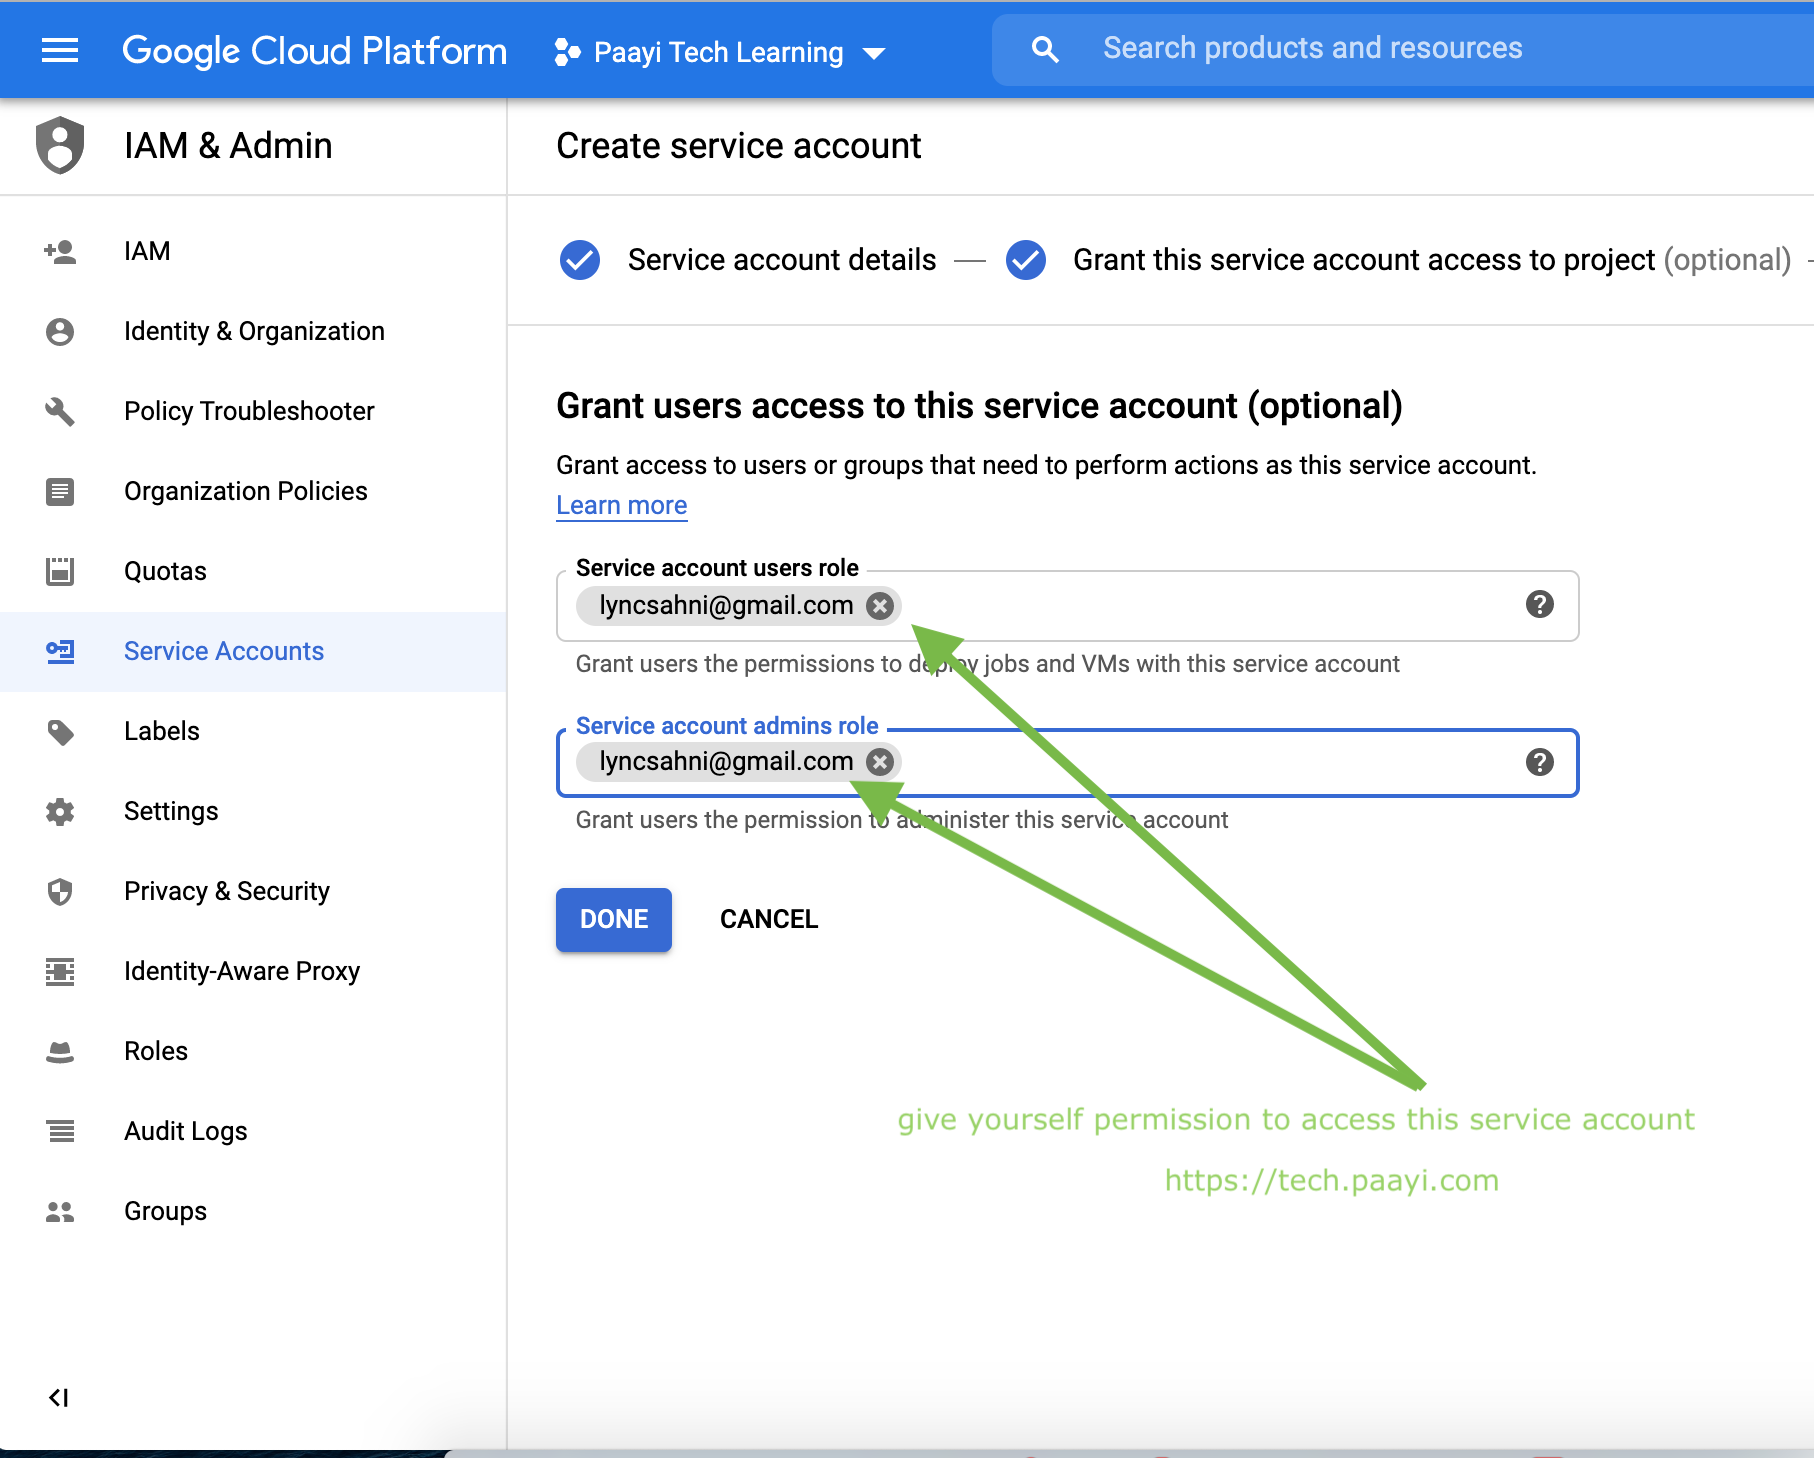Click the Service Accounts key icon
The image size is (1814, 1458).
(x=60, y=651)
